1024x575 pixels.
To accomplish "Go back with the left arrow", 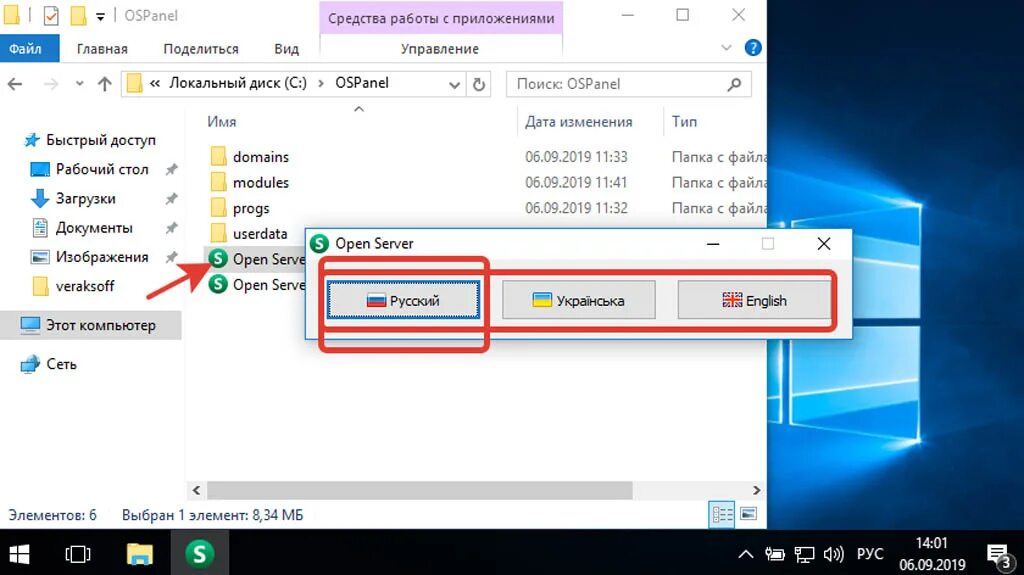I will (15, 84).
